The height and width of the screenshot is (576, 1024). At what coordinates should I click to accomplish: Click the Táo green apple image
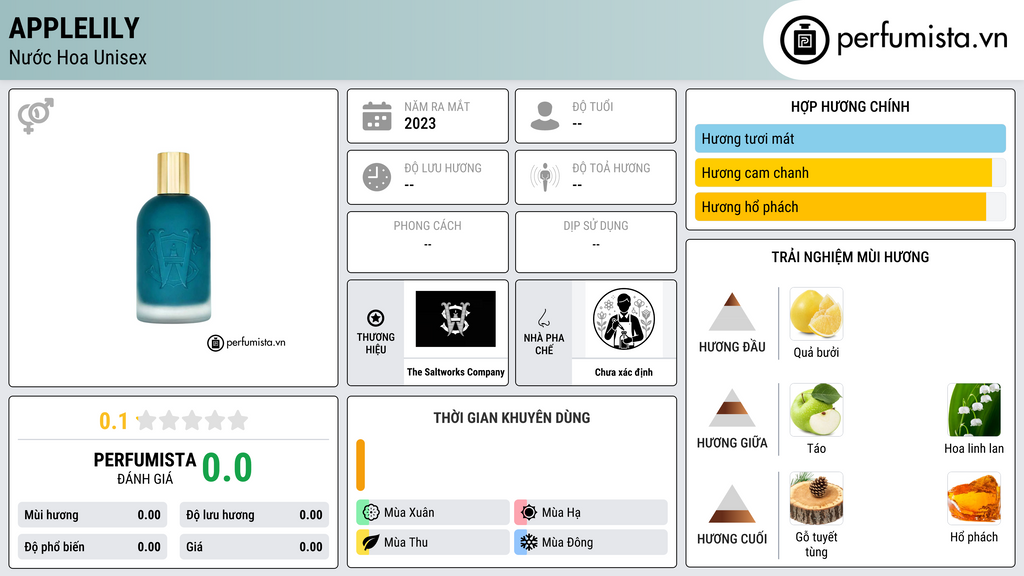(816, 409)
